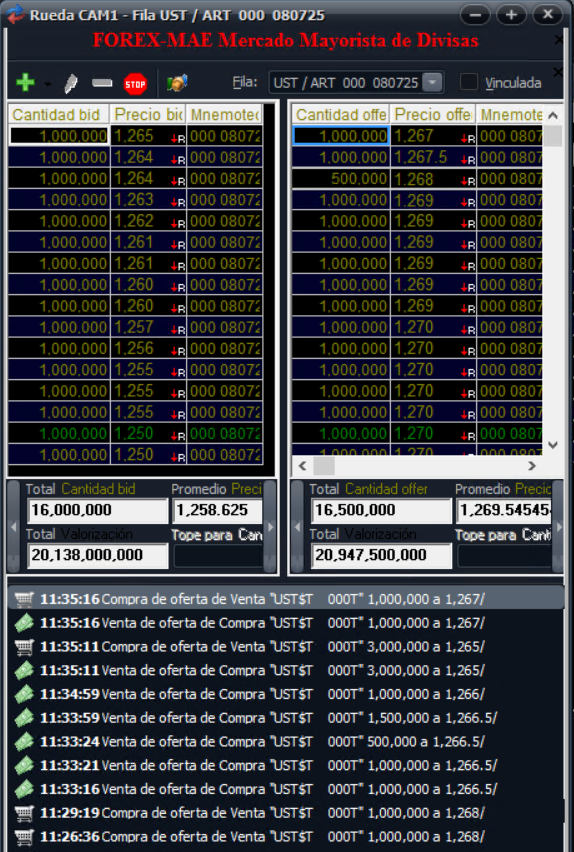
Task: Click the red STOP sign icon
Action: (135, 84)
